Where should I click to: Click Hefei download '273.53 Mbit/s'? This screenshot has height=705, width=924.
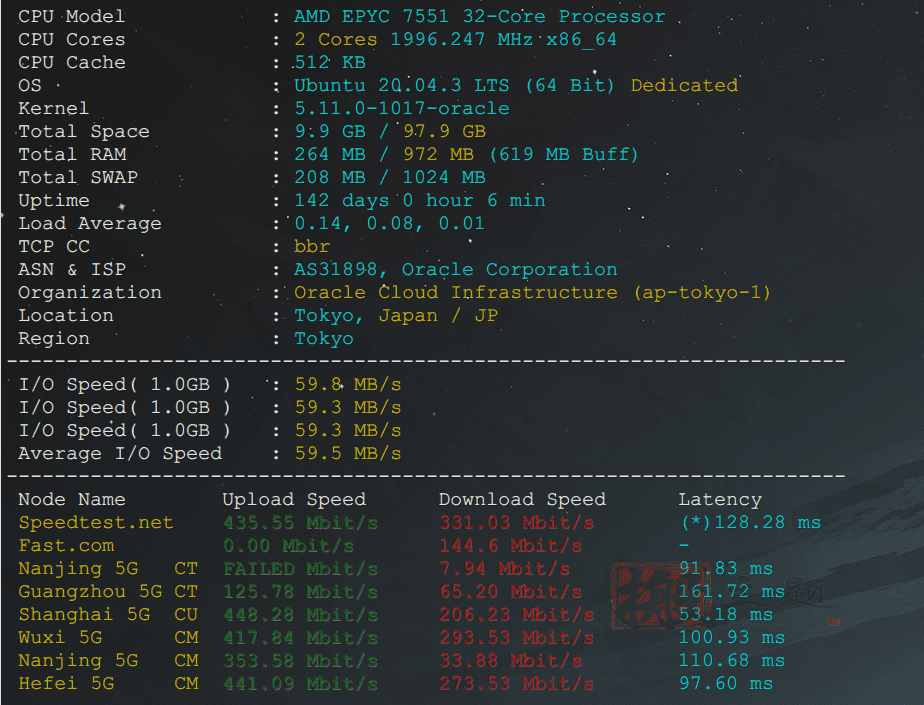point(517,683)
